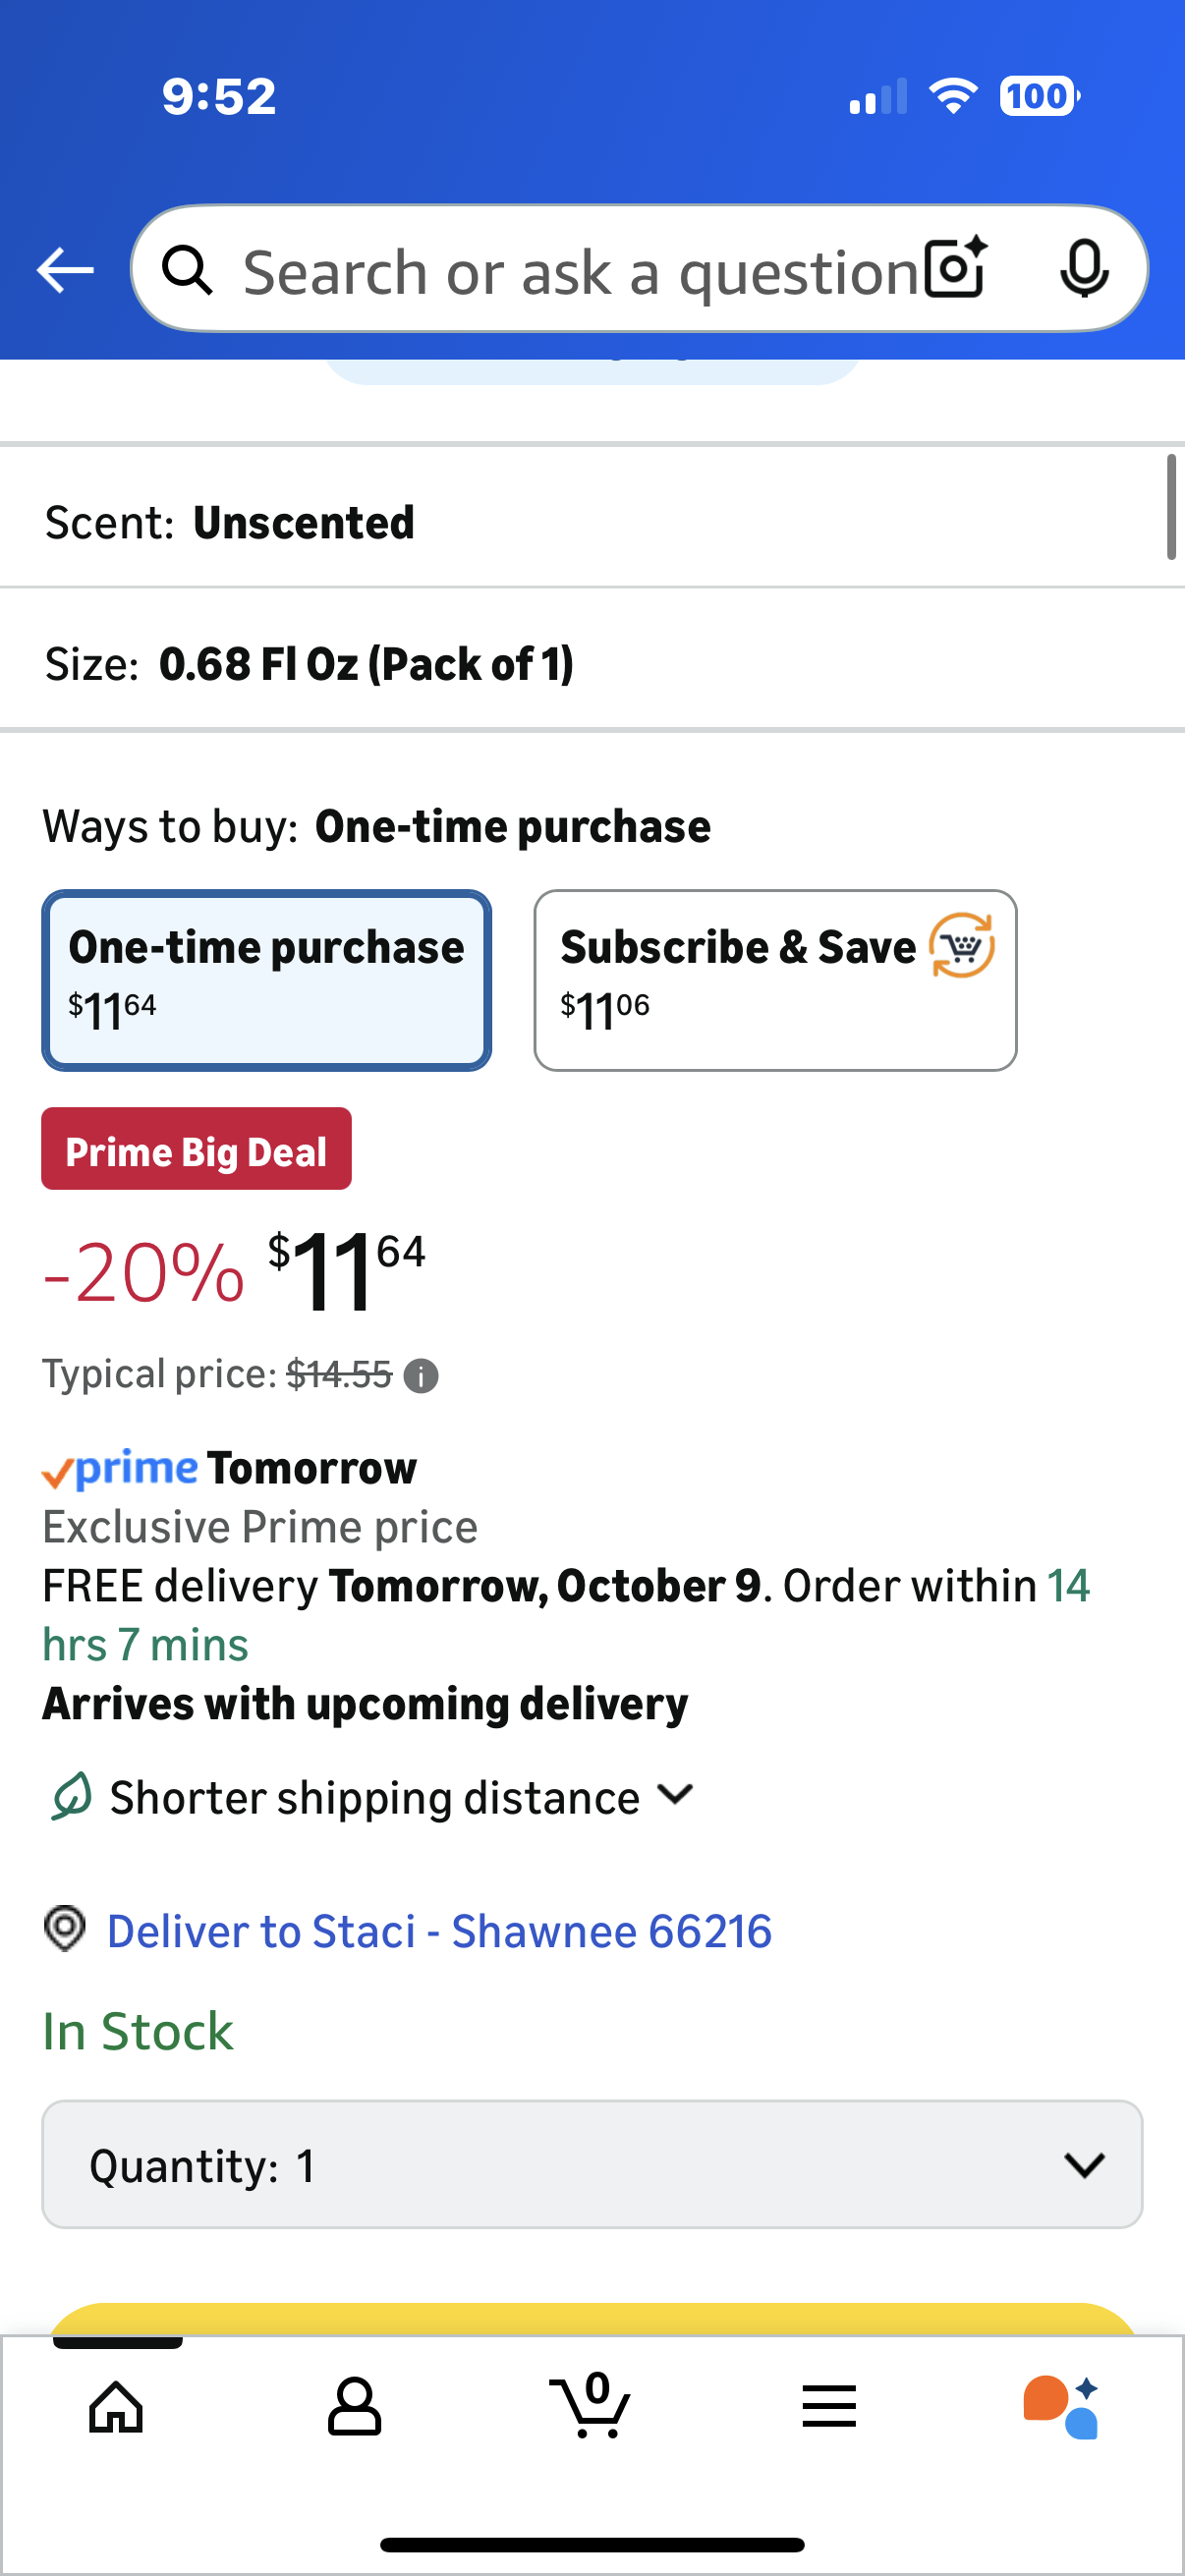Tap the camera lens search icon
This screenshot has width=1185, height=2576.
955,269
